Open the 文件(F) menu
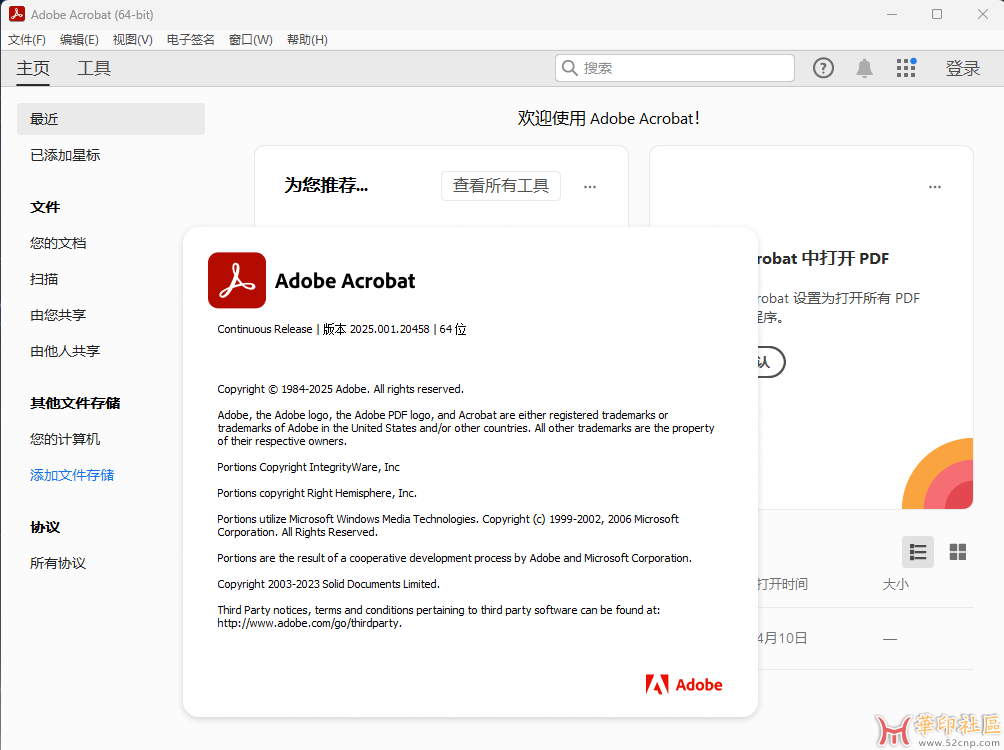1004x750 pixels. (27, 40)
